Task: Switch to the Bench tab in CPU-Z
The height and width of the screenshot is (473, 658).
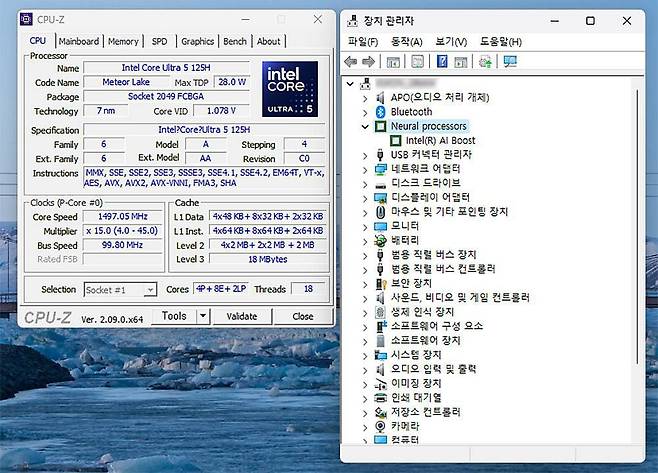Action: (235, 41)
